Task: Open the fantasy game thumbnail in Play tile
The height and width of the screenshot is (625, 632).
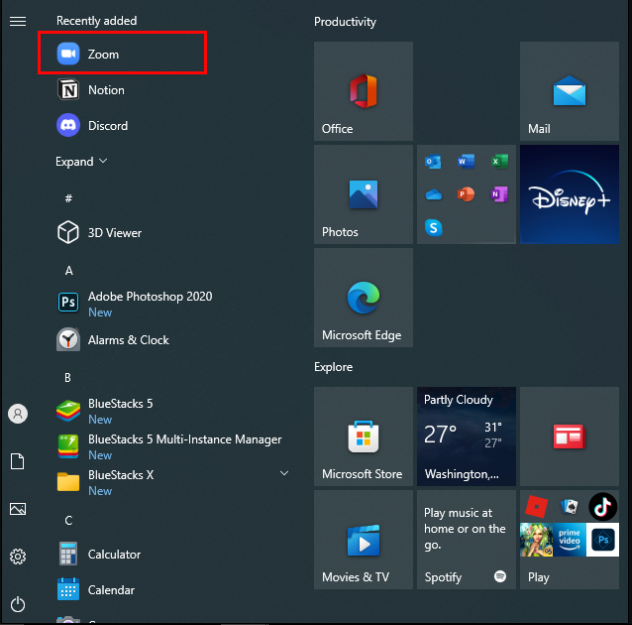Action: click(x=536, y=540)
